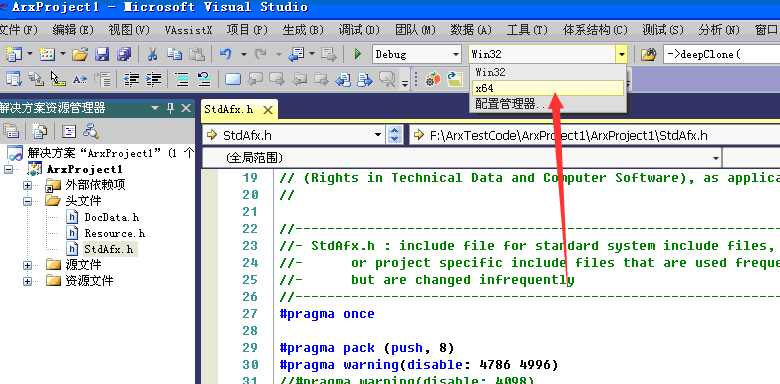Click the Undo arrow icon

tap(226, 54)
